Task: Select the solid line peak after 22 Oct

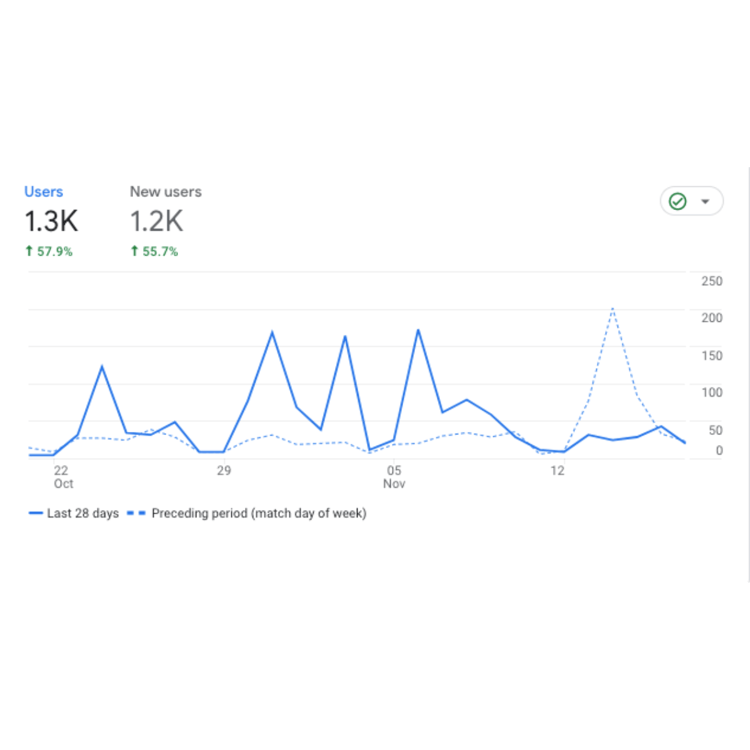Action: coord(102,366)
